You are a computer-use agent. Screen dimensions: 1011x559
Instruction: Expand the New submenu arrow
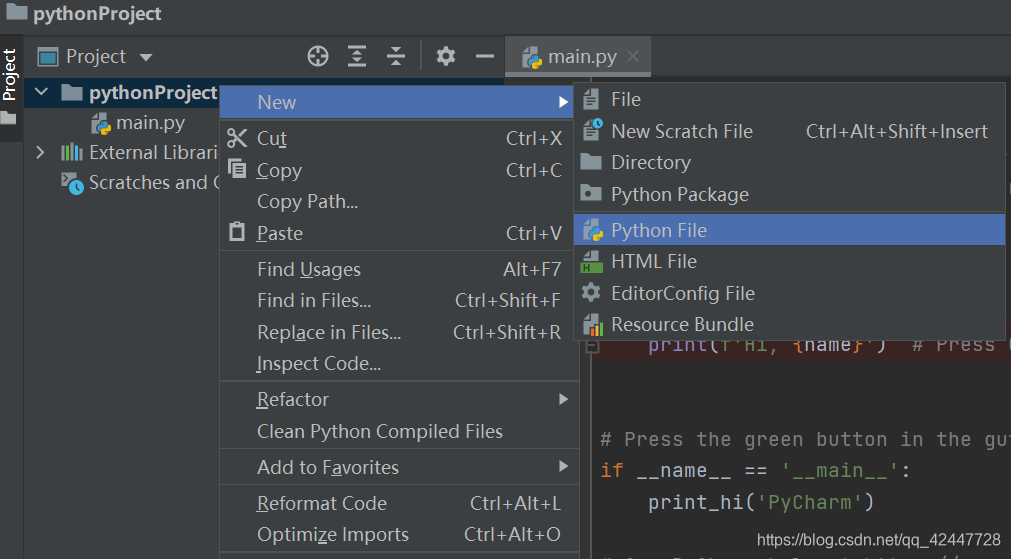click(x=564, y=102)
